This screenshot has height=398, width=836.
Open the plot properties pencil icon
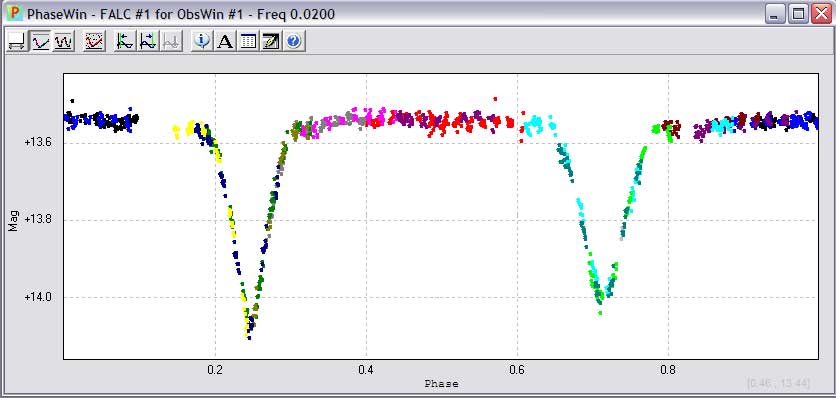(271, 41)
